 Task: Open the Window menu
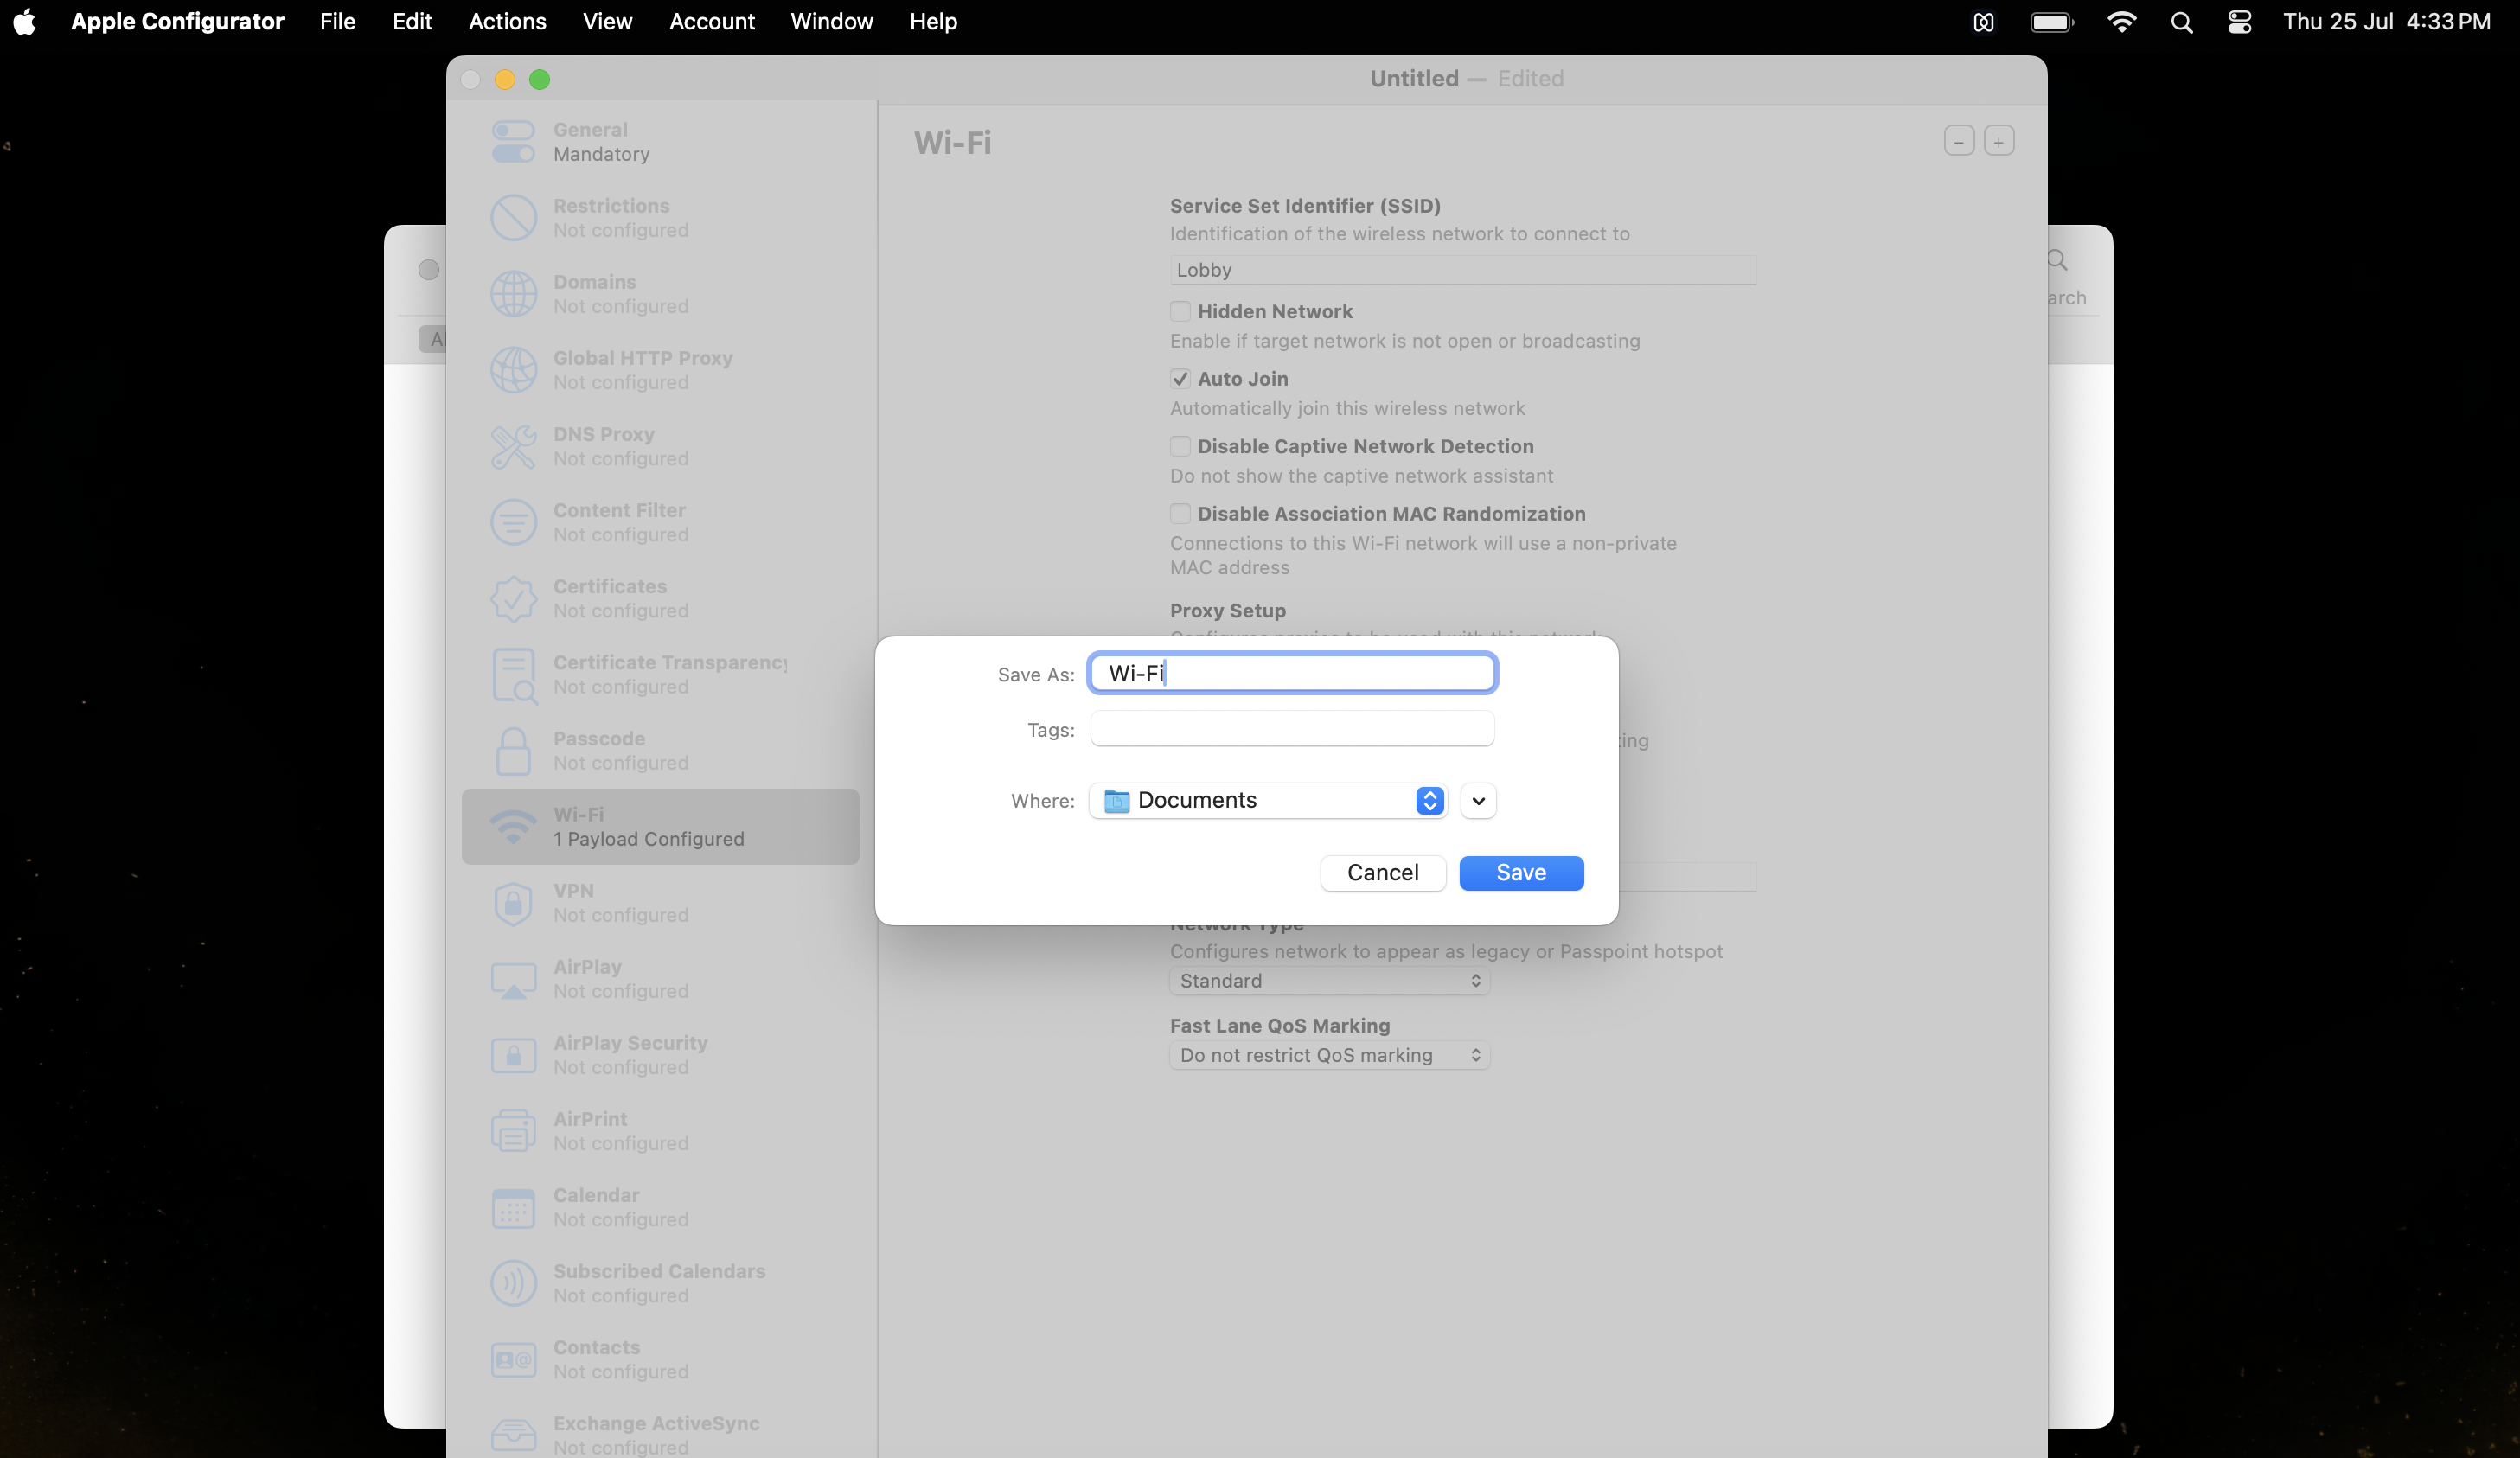[x=832, y=22]
